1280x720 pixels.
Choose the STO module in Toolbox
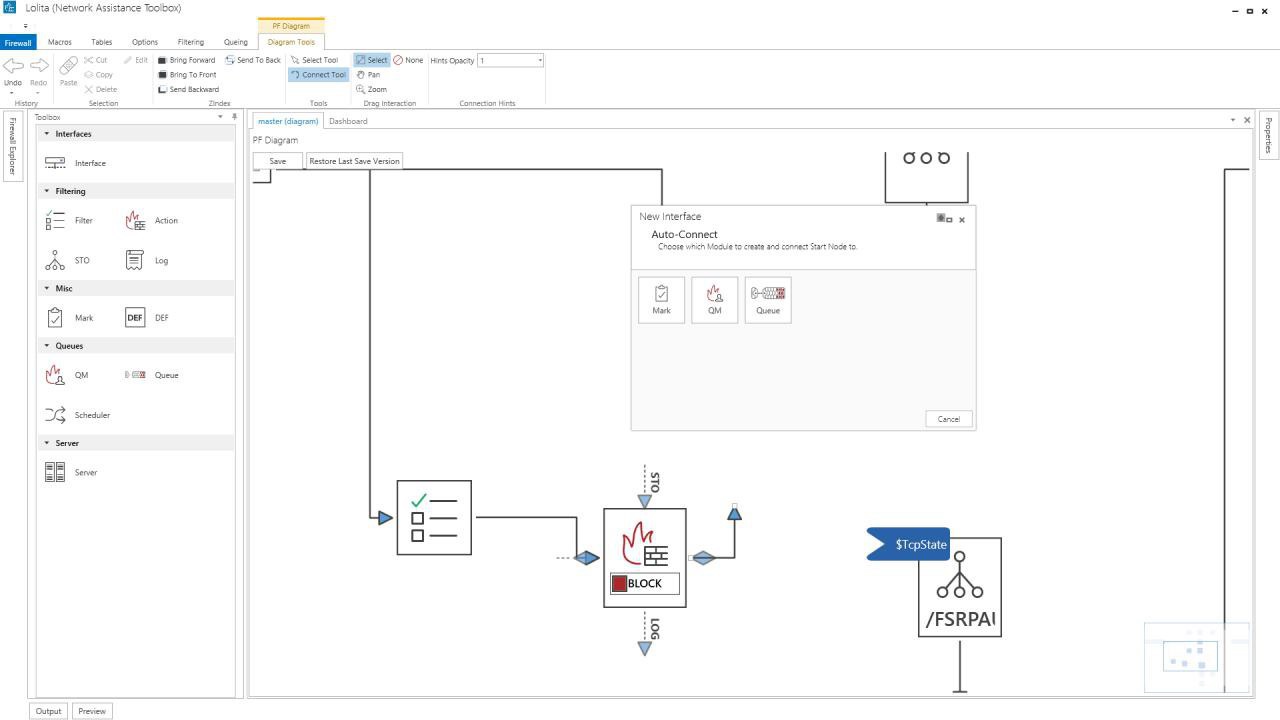pos(56,260)
